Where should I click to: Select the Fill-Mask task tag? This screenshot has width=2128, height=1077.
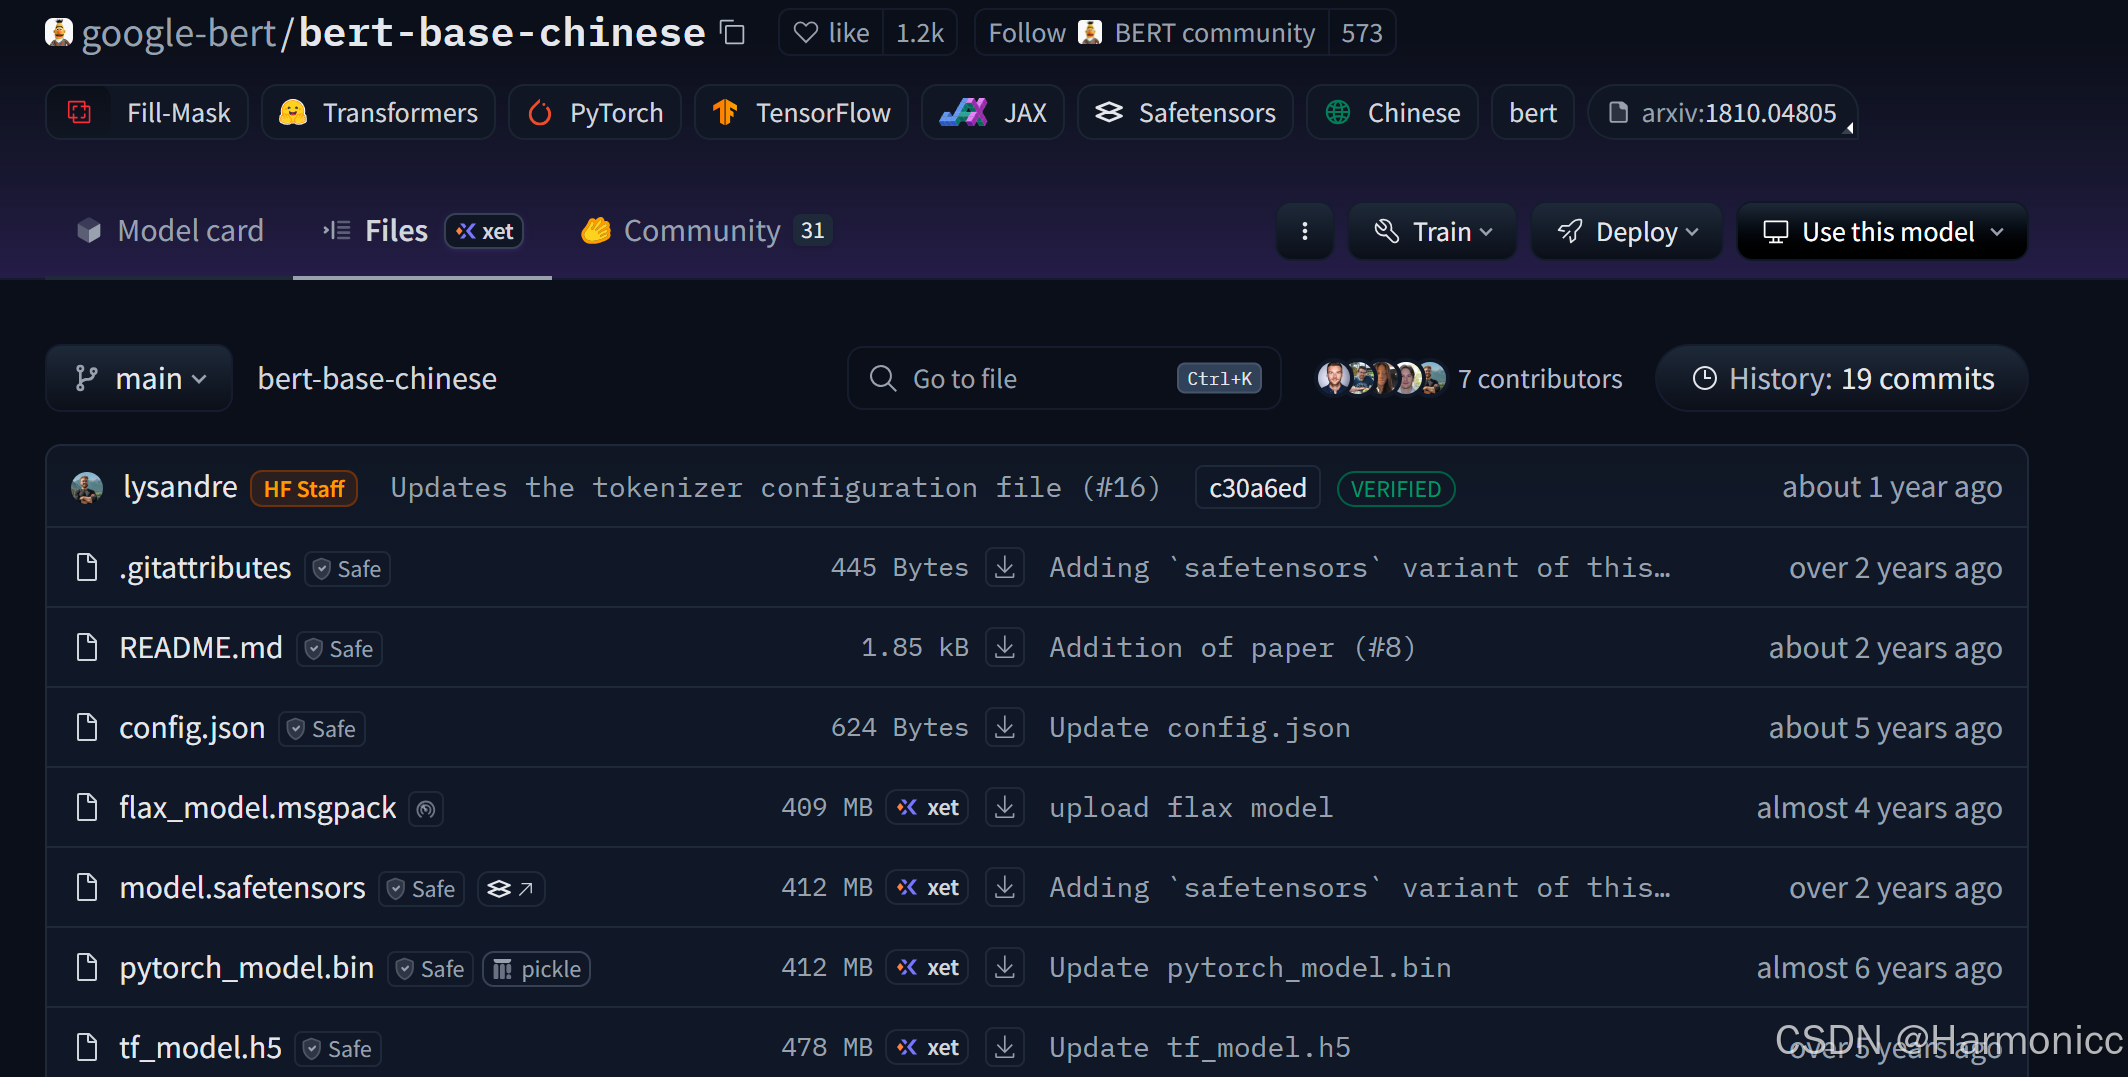coord(147,113)
